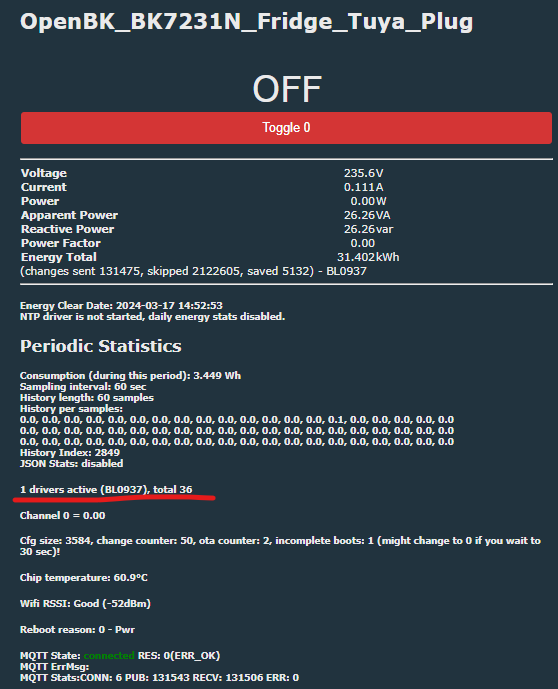This screenshot has width=558, height=689.
Task: Click the Reactive Power value 26.26var
Action: coord(368,229)
